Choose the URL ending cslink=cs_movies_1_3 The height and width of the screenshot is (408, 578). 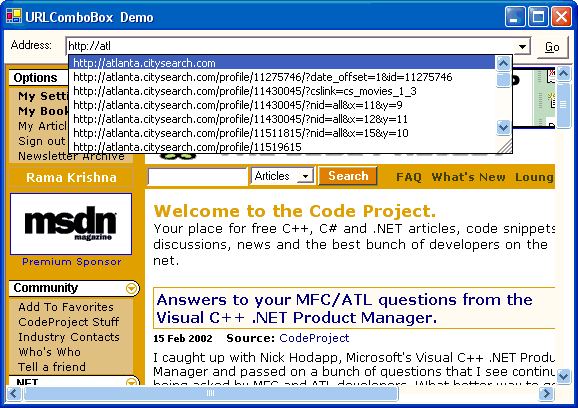click(x=282, y=91)
